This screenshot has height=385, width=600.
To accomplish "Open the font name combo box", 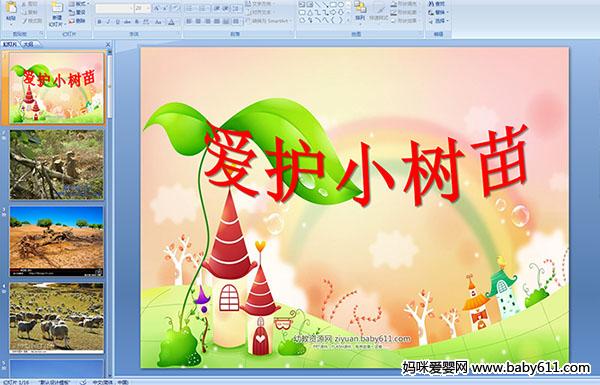I will [114, 8].
